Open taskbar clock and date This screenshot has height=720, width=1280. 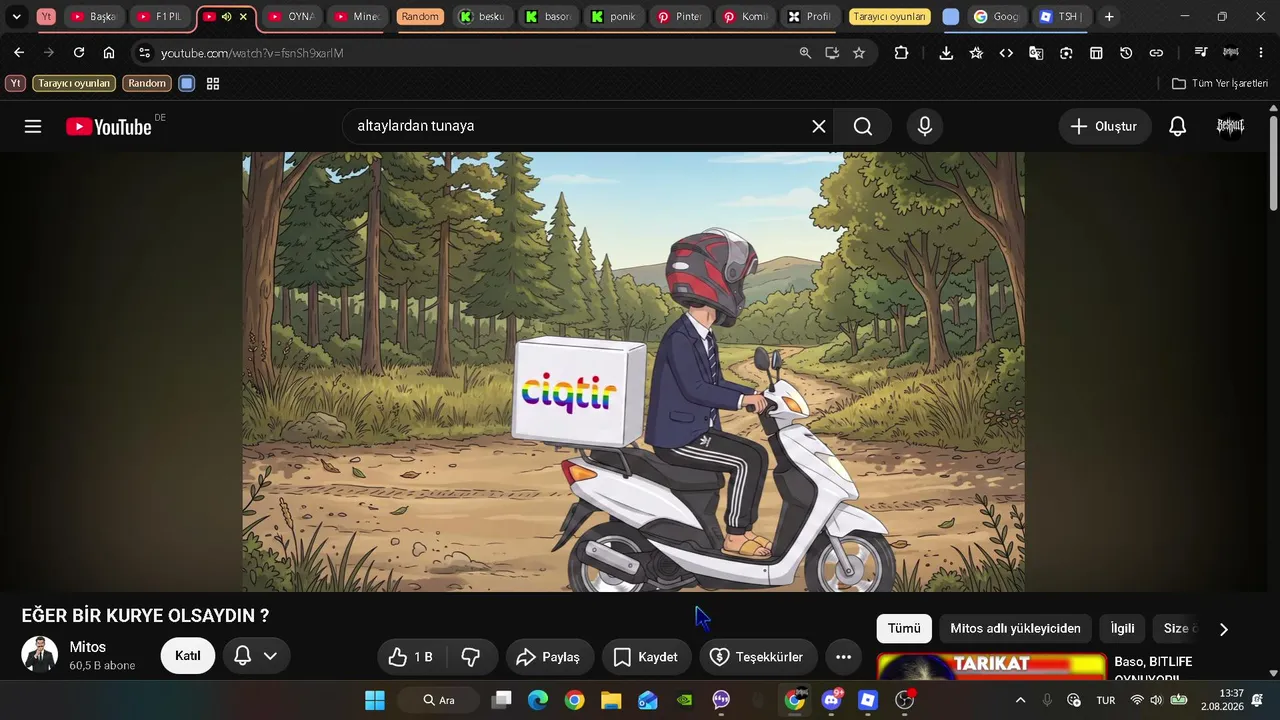click(x=1222, y=700)
